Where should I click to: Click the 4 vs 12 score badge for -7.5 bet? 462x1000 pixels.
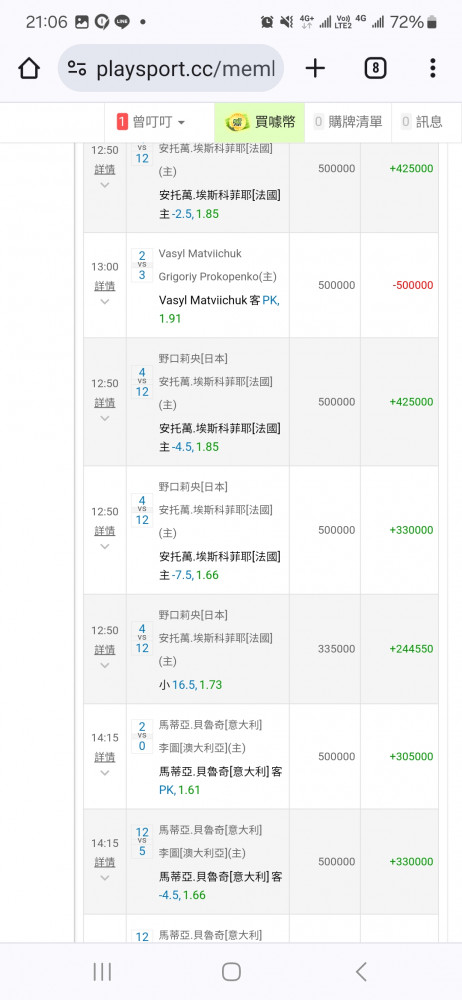[142, 510]
